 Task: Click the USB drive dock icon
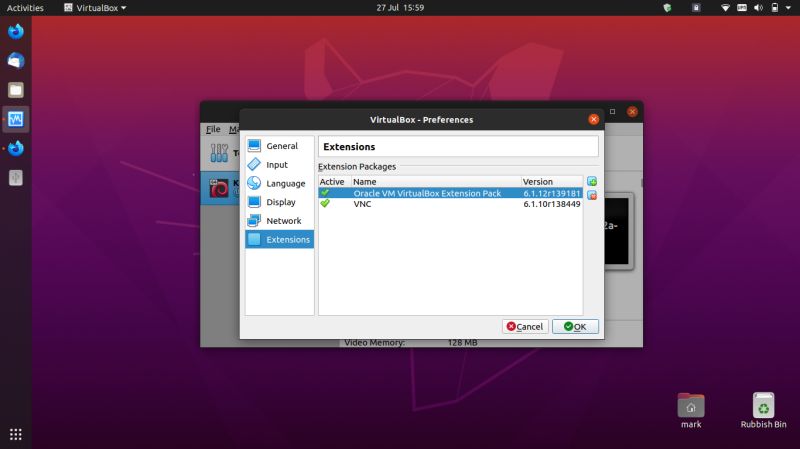point(16,178)
